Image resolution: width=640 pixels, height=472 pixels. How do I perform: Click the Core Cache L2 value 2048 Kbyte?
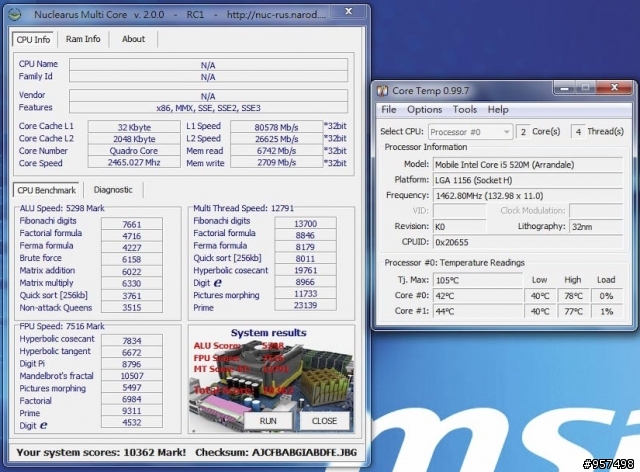point(134,139)
